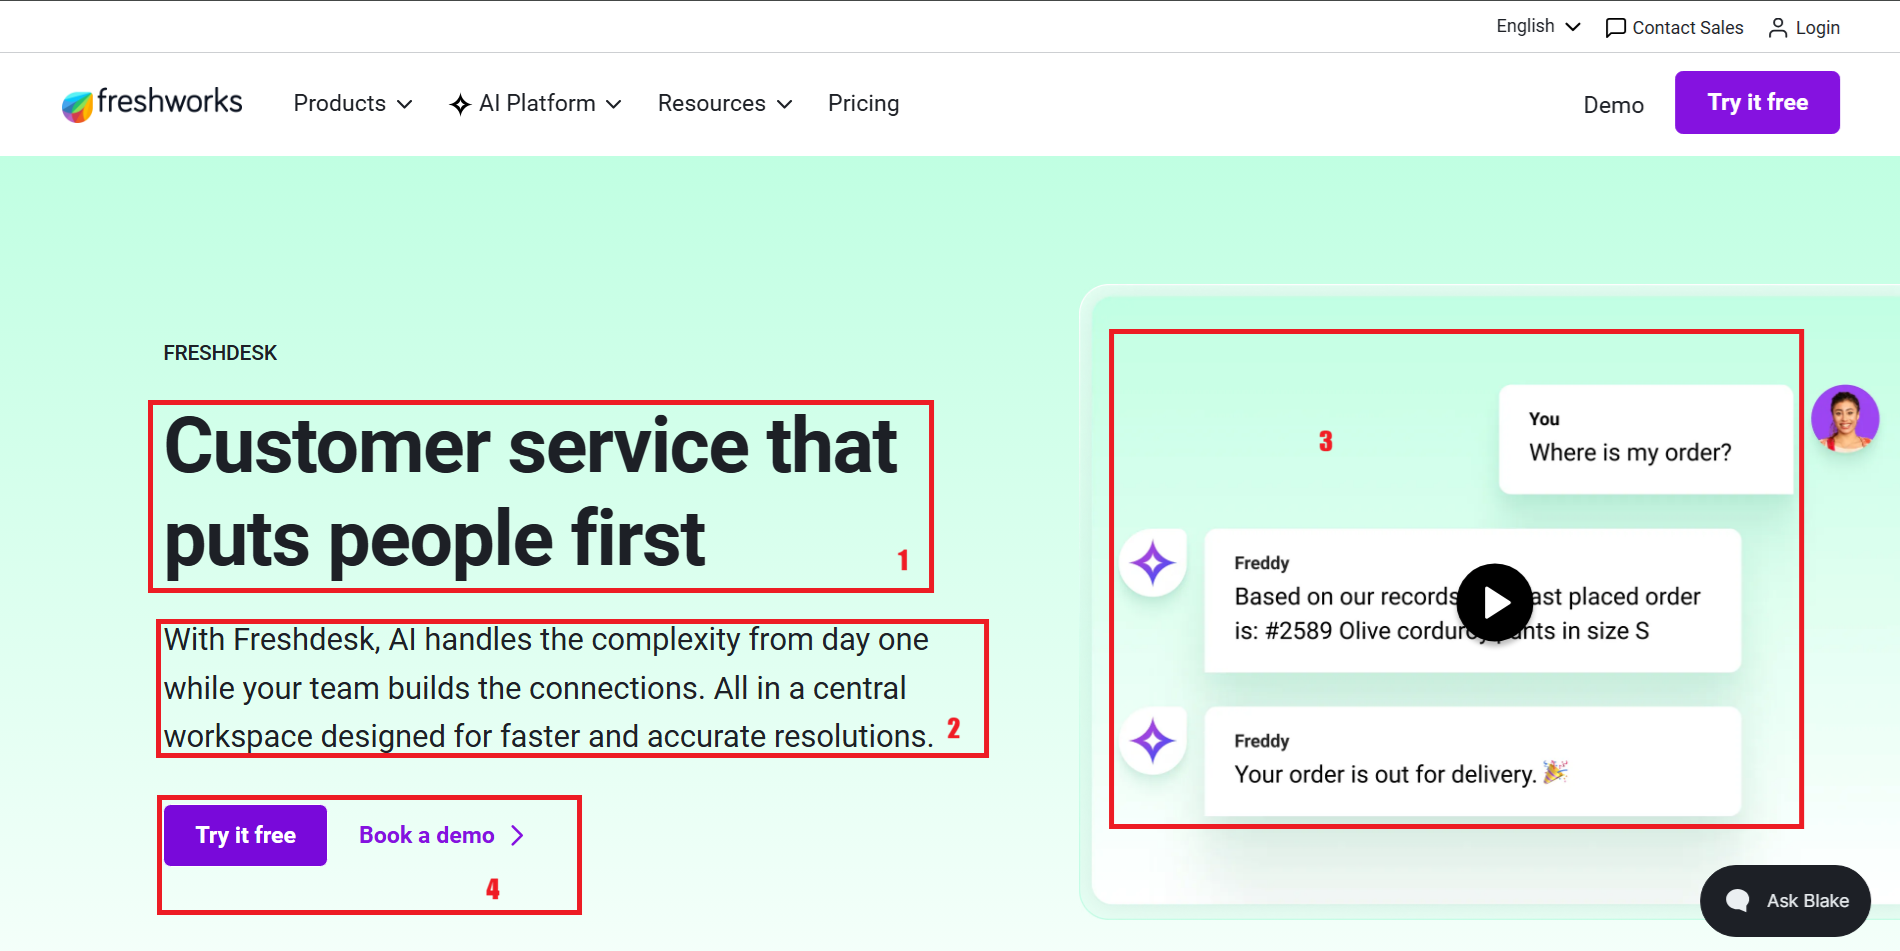This screenshot has height=951, width=1900.
Task: Click the Book a demo link
Action: 442,835
